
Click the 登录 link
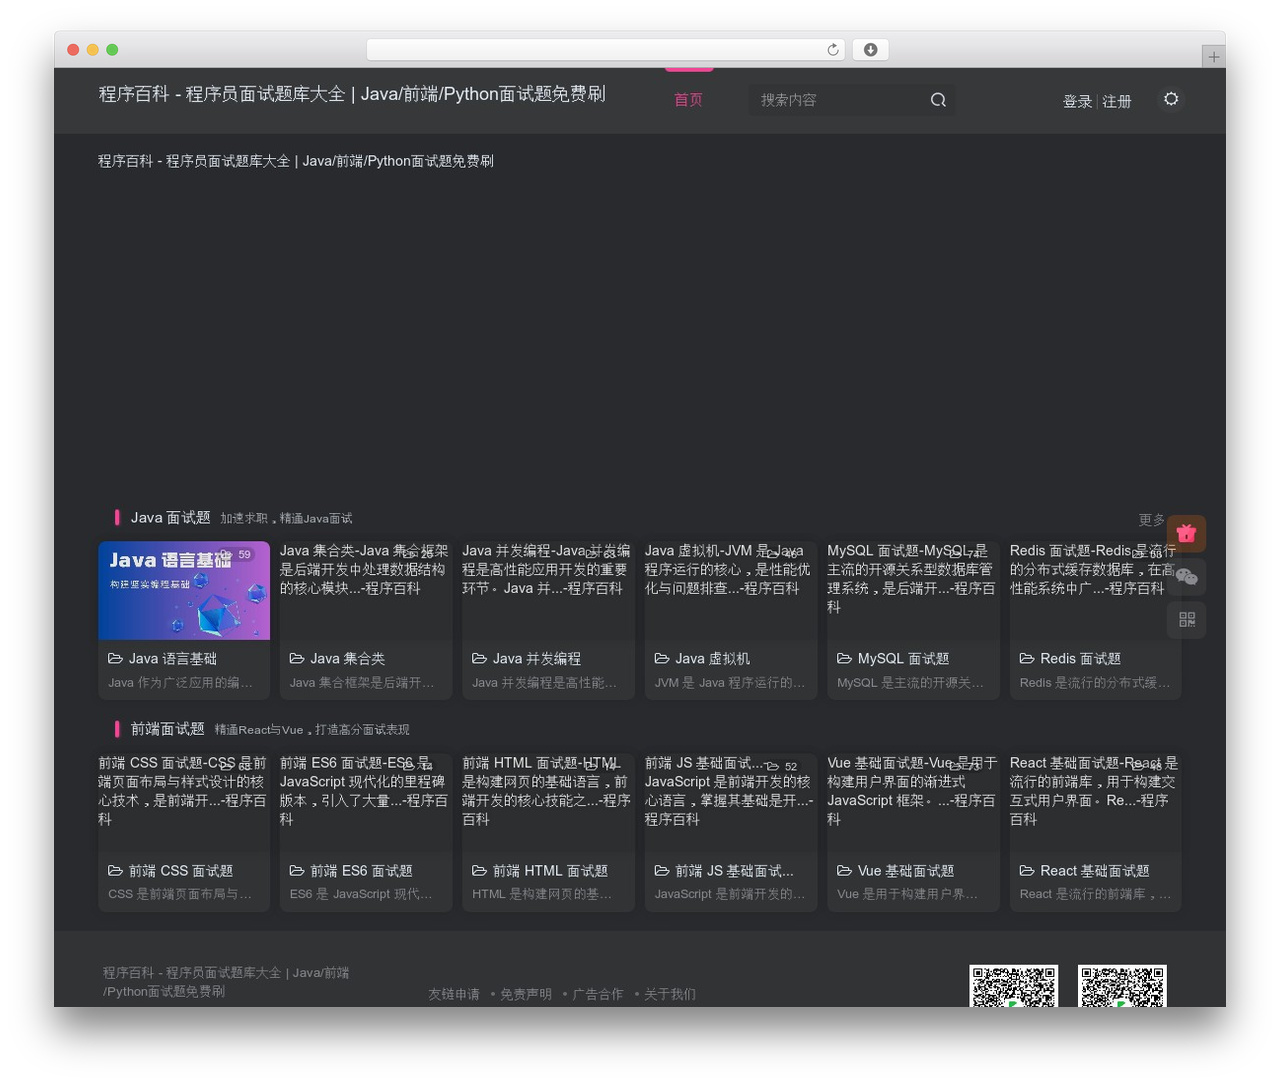coord(1077,101)
